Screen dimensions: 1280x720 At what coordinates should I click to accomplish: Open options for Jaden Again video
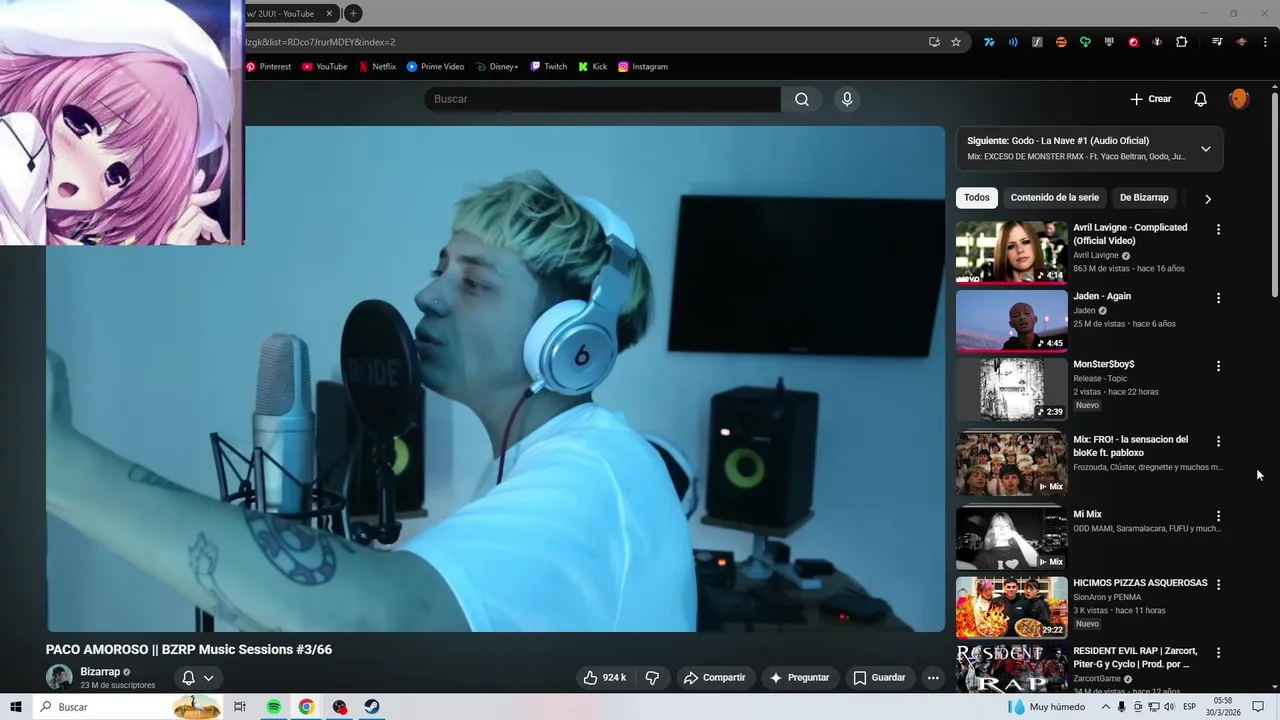point(1218,298)
